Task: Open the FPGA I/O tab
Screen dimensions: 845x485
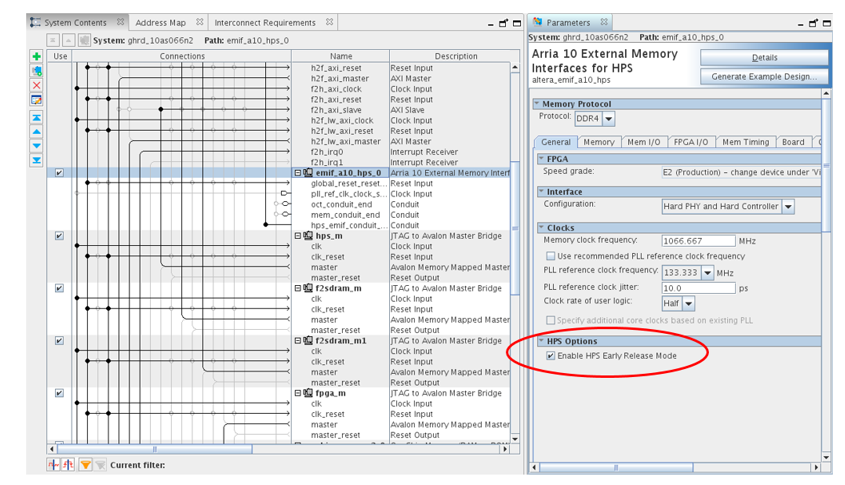Action: tap(691, 142)
